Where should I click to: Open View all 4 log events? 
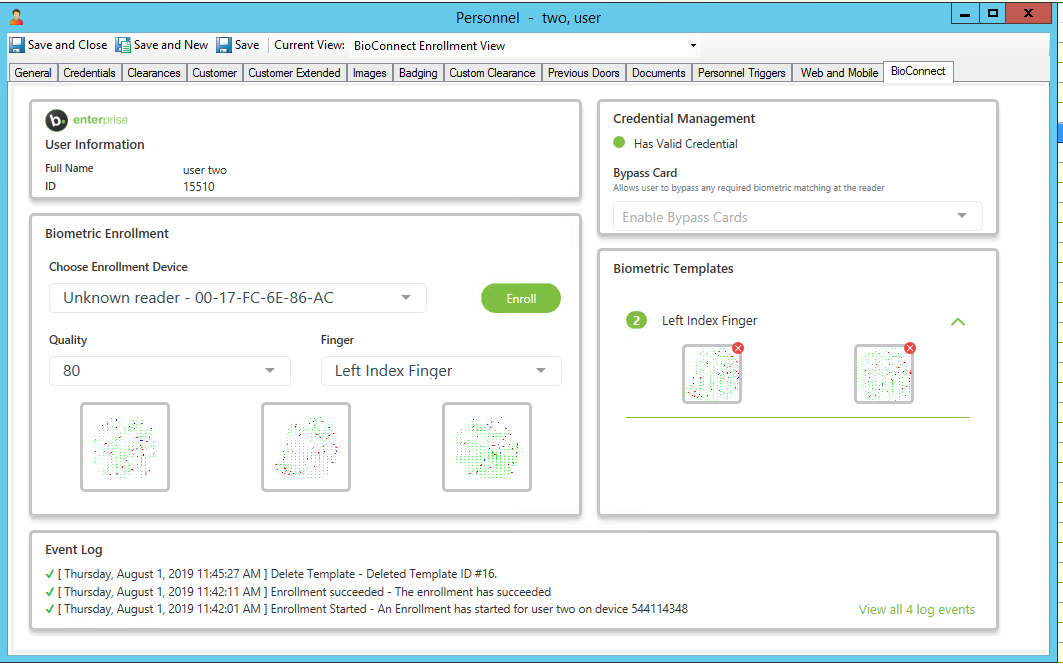[x=916, y=609]
